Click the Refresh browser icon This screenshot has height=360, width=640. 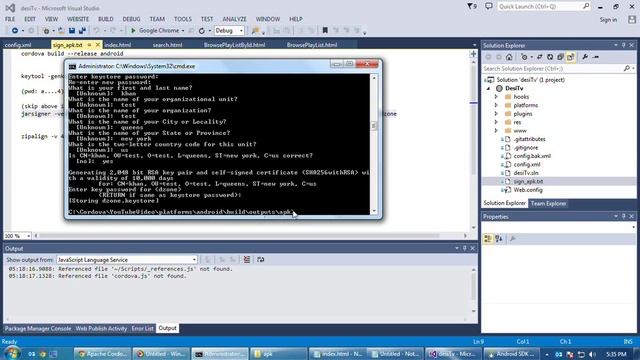(x=202, y=31)
